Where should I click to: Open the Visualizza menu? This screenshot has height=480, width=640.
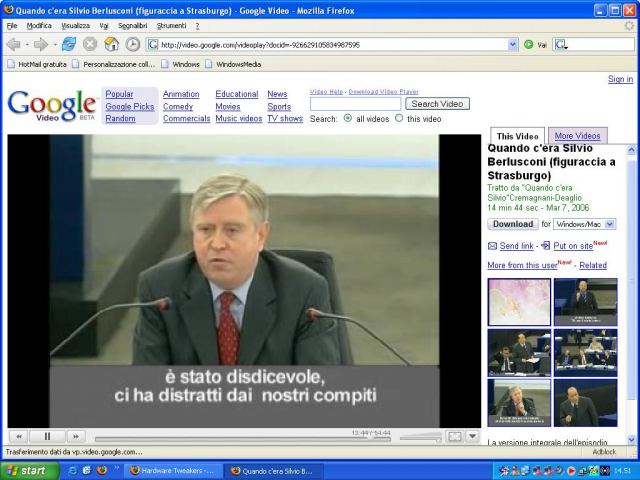[x=76, y=26]
